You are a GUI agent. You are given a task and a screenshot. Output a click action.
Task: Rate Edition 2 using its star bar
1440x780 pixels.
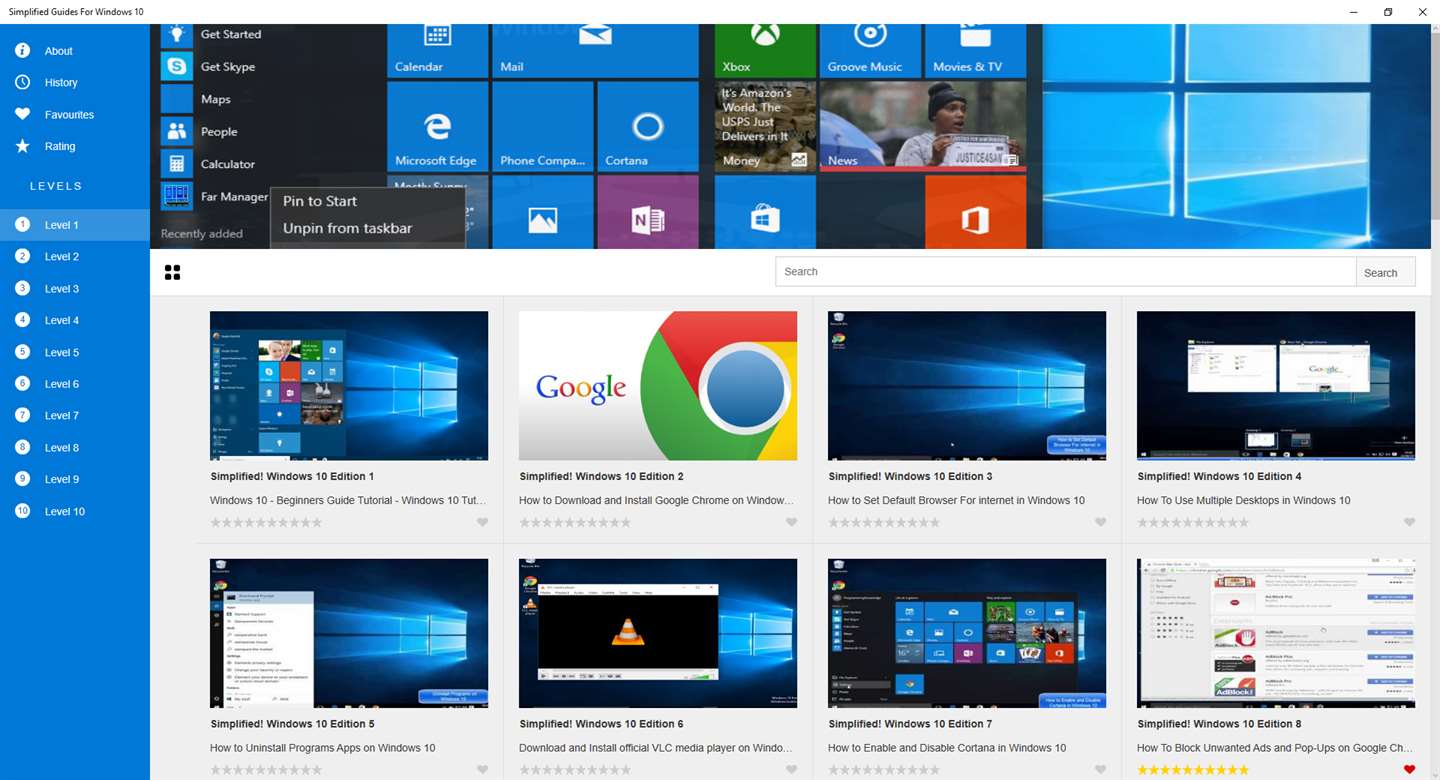coord(575,523)
